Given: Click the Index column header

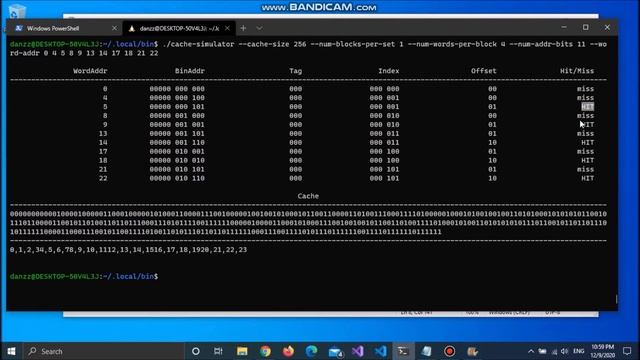Looking at the screenshot, I should tap(389, 71).
